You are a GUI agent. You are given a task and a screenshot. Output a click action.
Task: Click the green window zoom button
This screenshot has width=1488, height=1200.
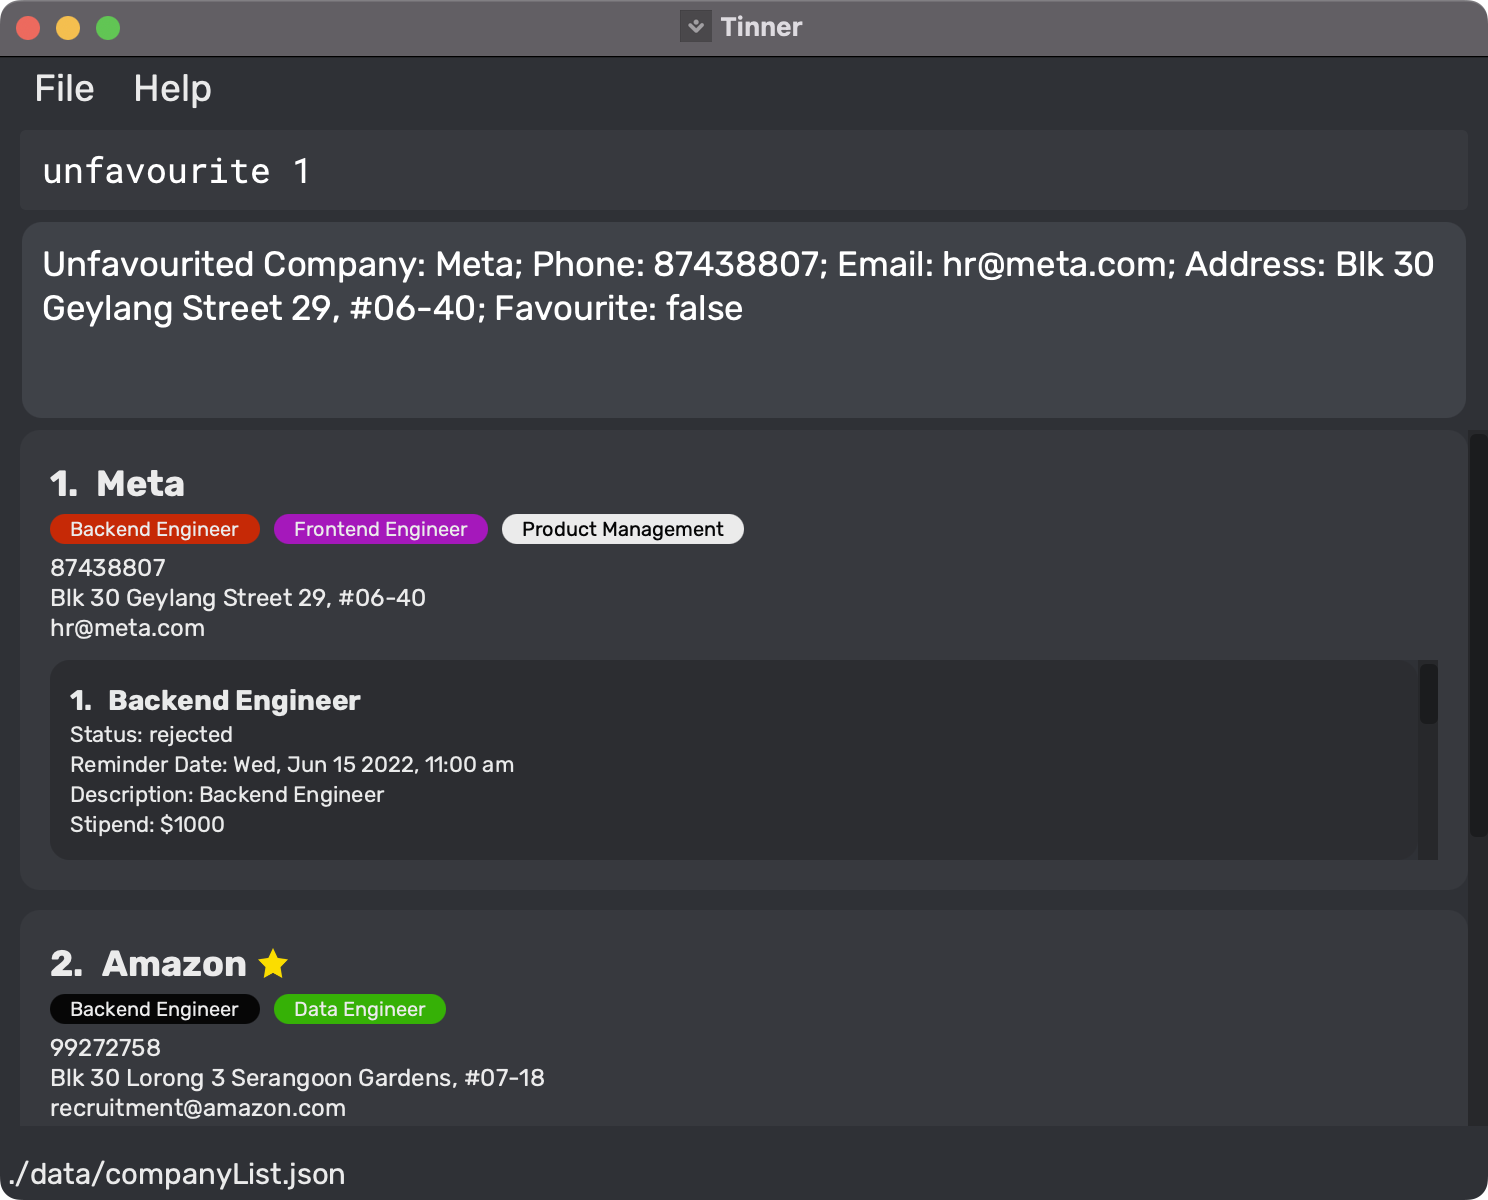pyautogui.click(x=108, y=28)
